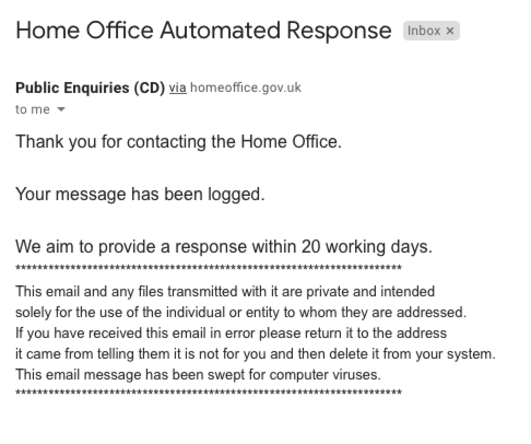Expand recipient details arrow beside "to me"
Screen dimensions: 531x444
pyautogui.click(x=61, y=109)
